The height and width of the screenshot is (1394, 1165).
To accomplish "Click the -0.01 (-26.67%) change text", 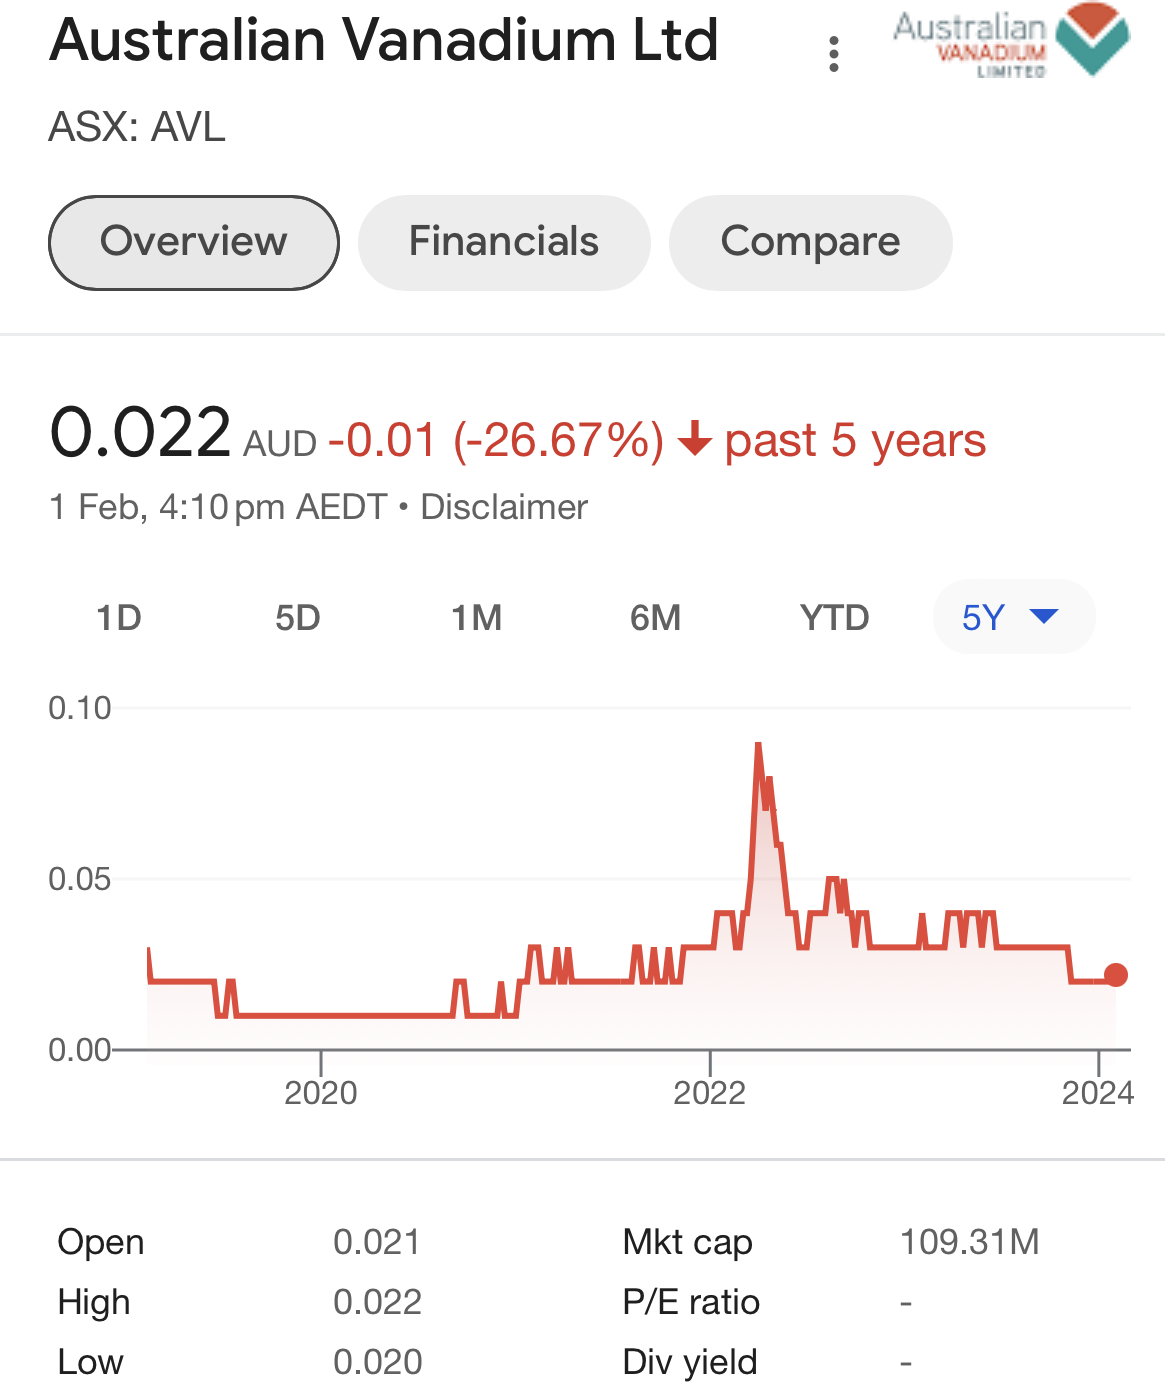I will 496,440.
